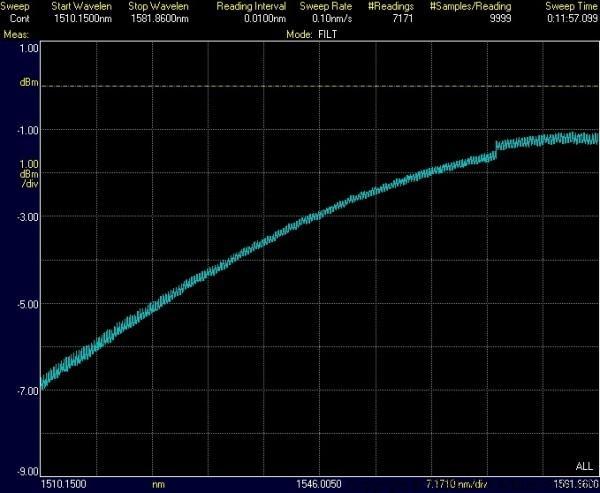600x493 pixels.
Task: Click the 1.00 dBm/div scale label
Action: click(x=29, y=173)
